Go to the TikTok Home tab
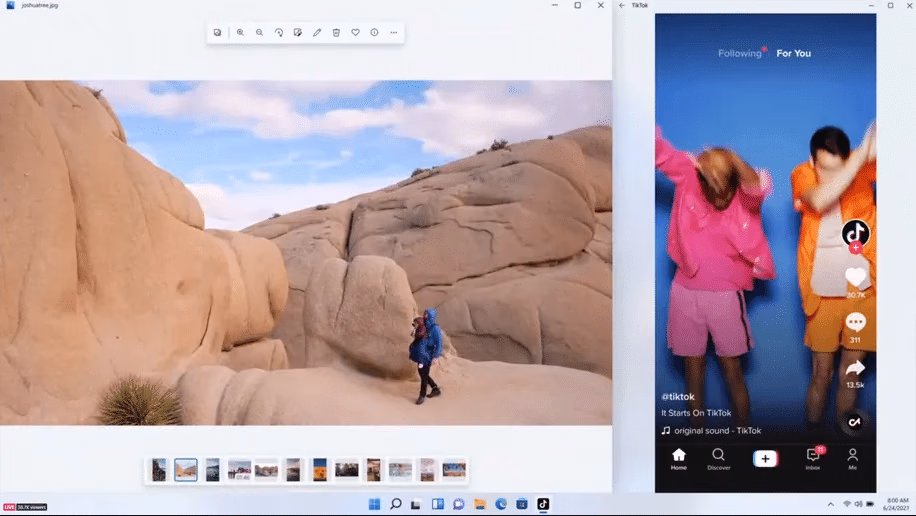Viewport: 916px width, 516px height. point(679,459)
